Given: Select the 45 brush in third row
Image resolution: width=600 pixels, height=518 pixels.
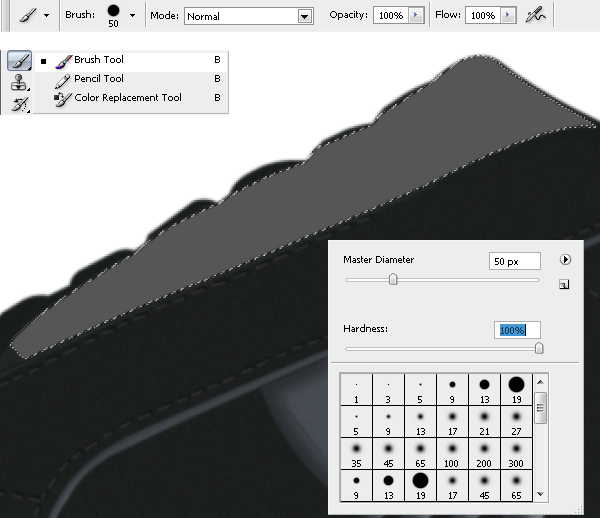Looking at the screenshot, I should (388, 454).
